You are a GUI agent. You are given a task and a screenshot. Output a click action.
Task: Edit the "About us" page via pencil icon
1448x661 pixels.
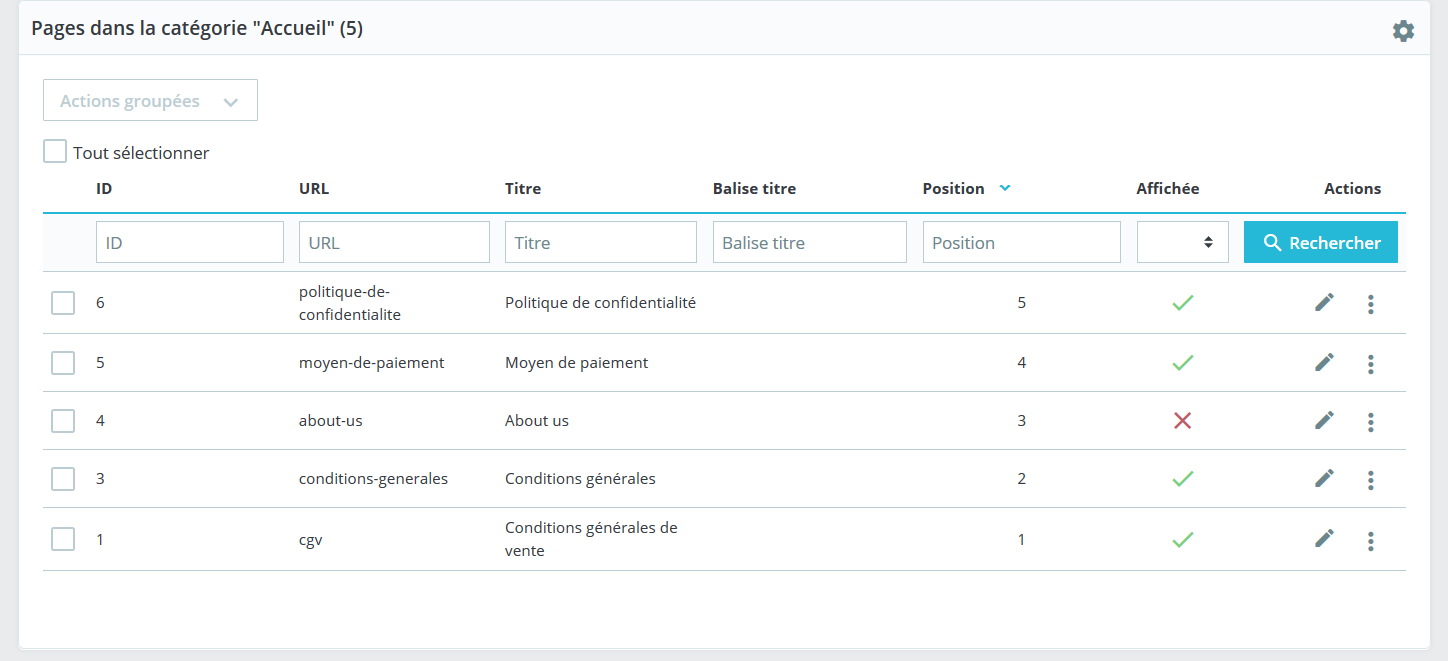tap(1323, 421)
